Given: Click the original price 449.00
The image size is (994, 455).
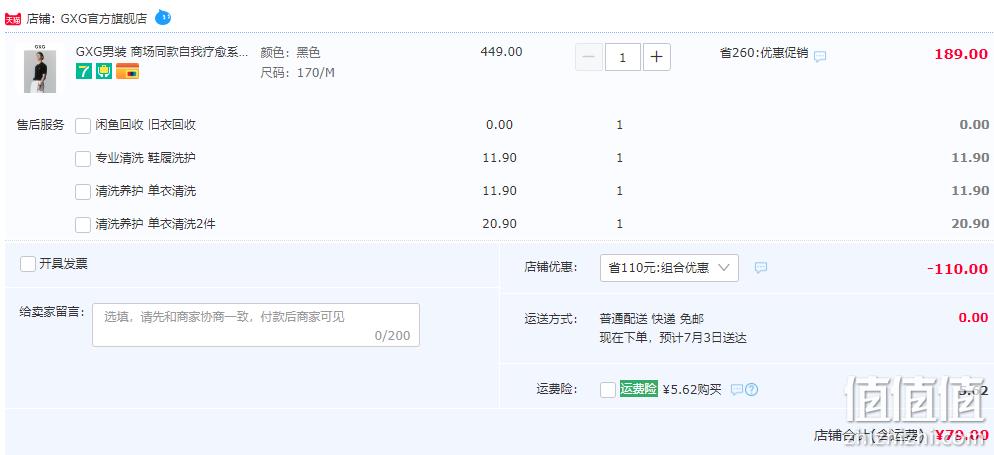Looking at the screenshot, I should click(x=501, y=52).
